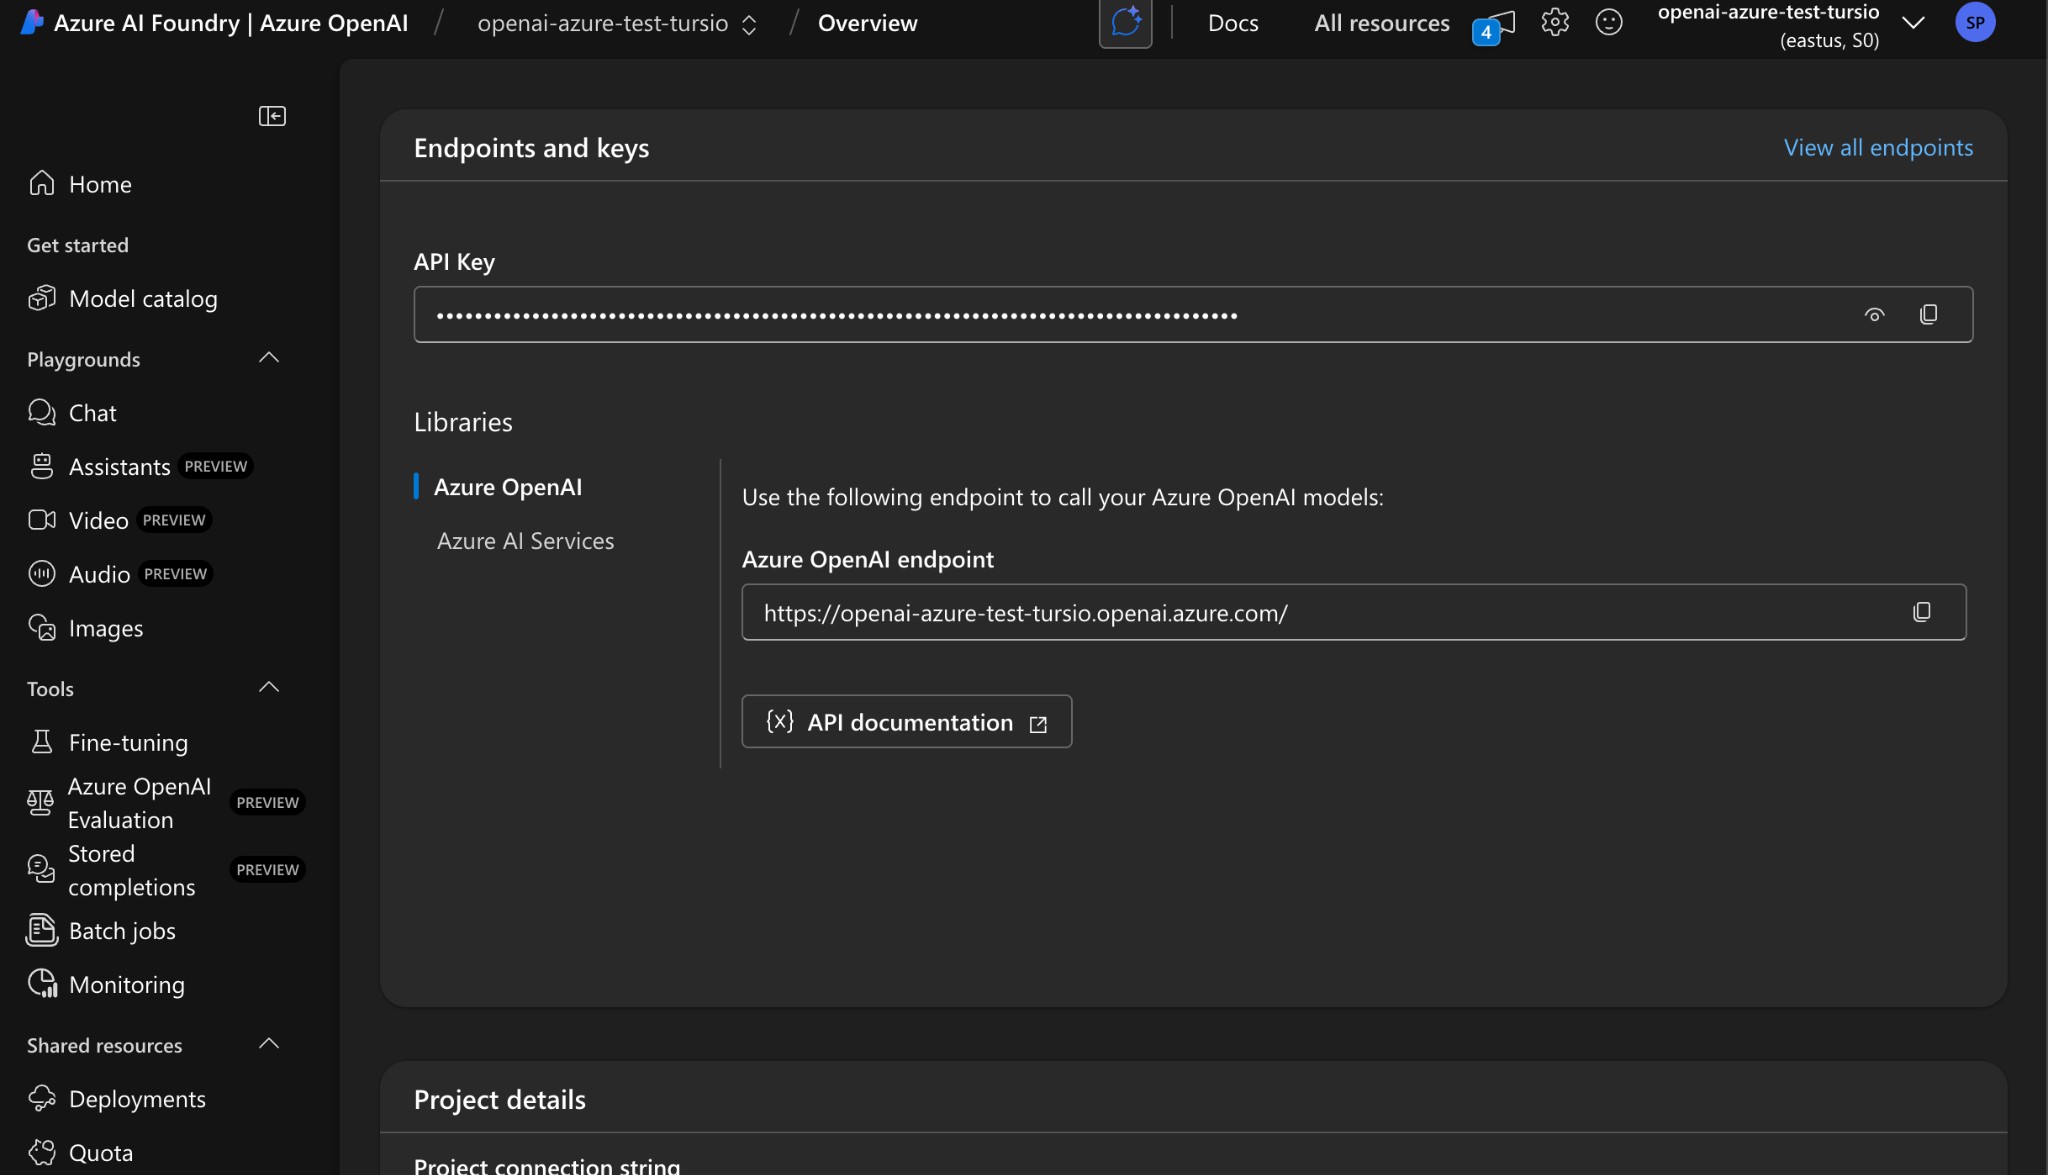Viewport: 2048px width, 1175px height.
Task: Open the Fine-tuning tool
Action: pos(128,742)
